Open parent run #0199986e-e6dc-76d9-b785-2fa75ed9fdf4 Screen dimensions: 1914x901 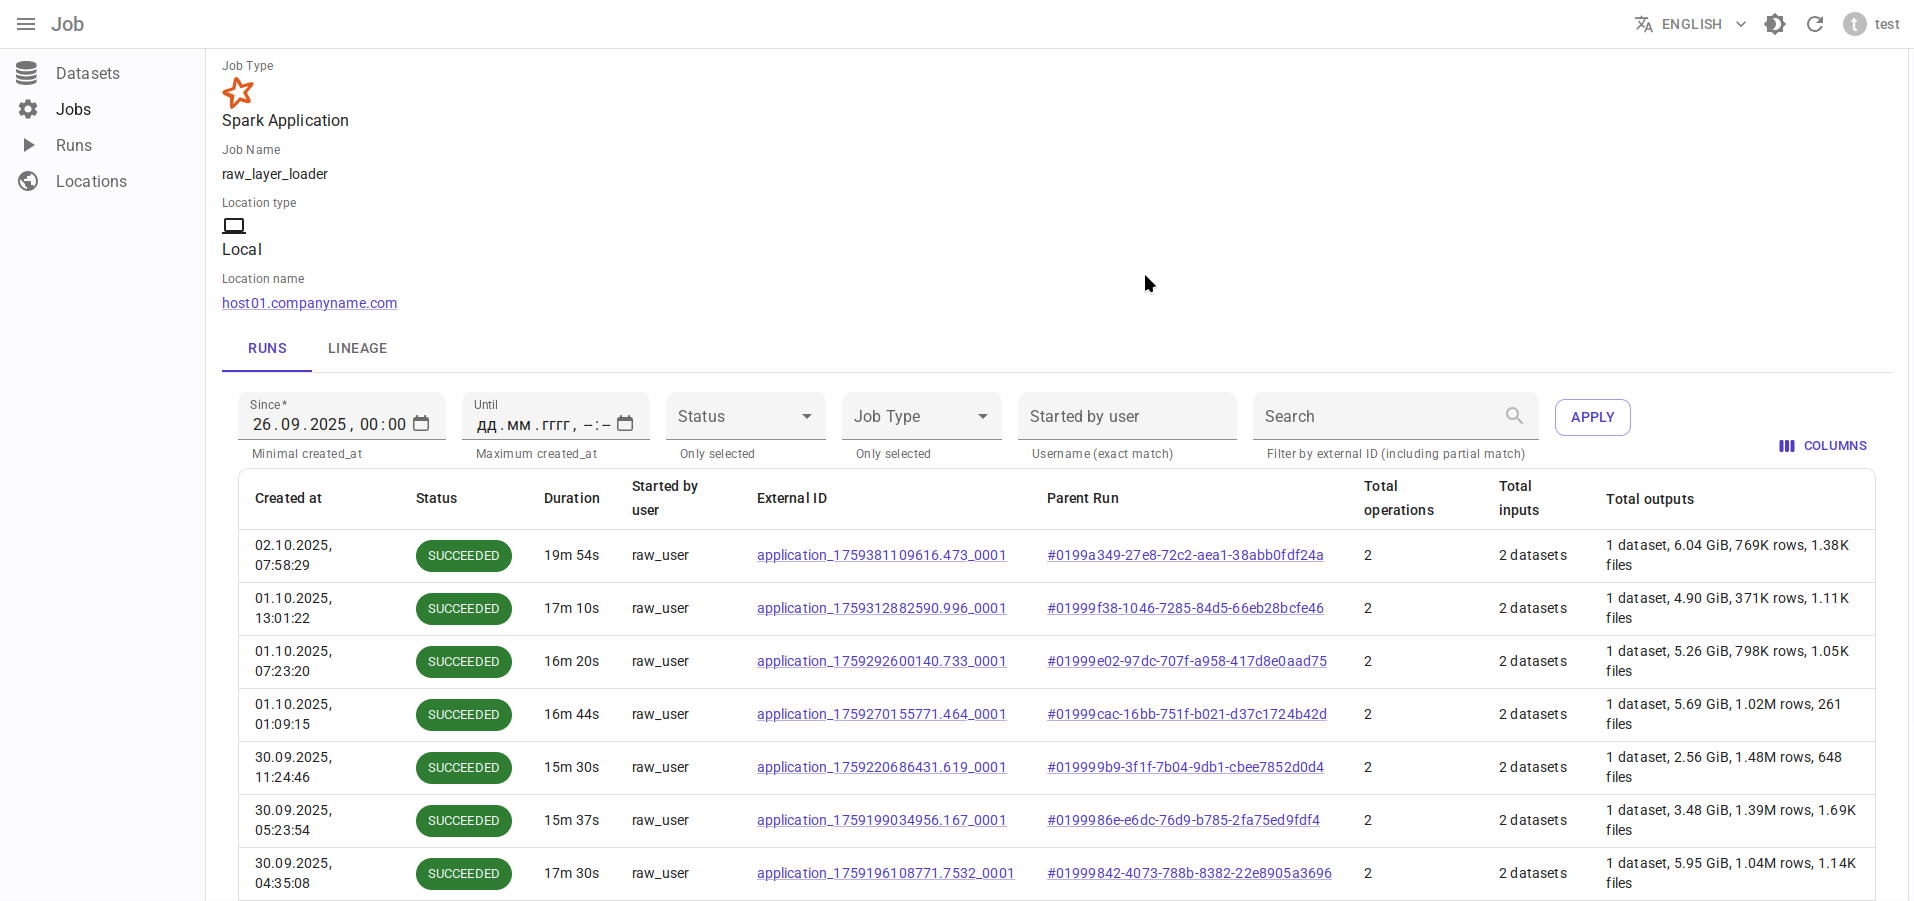click(x=1183, y=820)
